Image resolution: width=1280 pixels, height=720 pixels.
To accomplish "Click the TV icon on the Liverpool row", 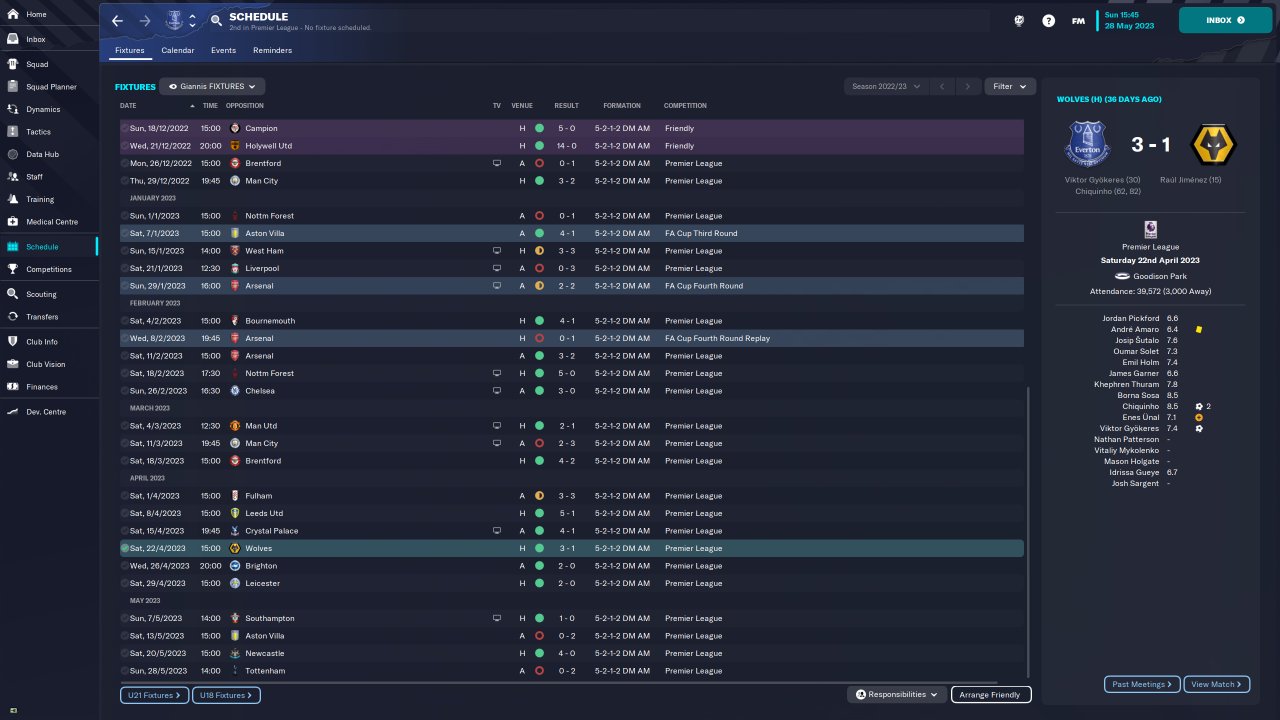I will [497, 268].
